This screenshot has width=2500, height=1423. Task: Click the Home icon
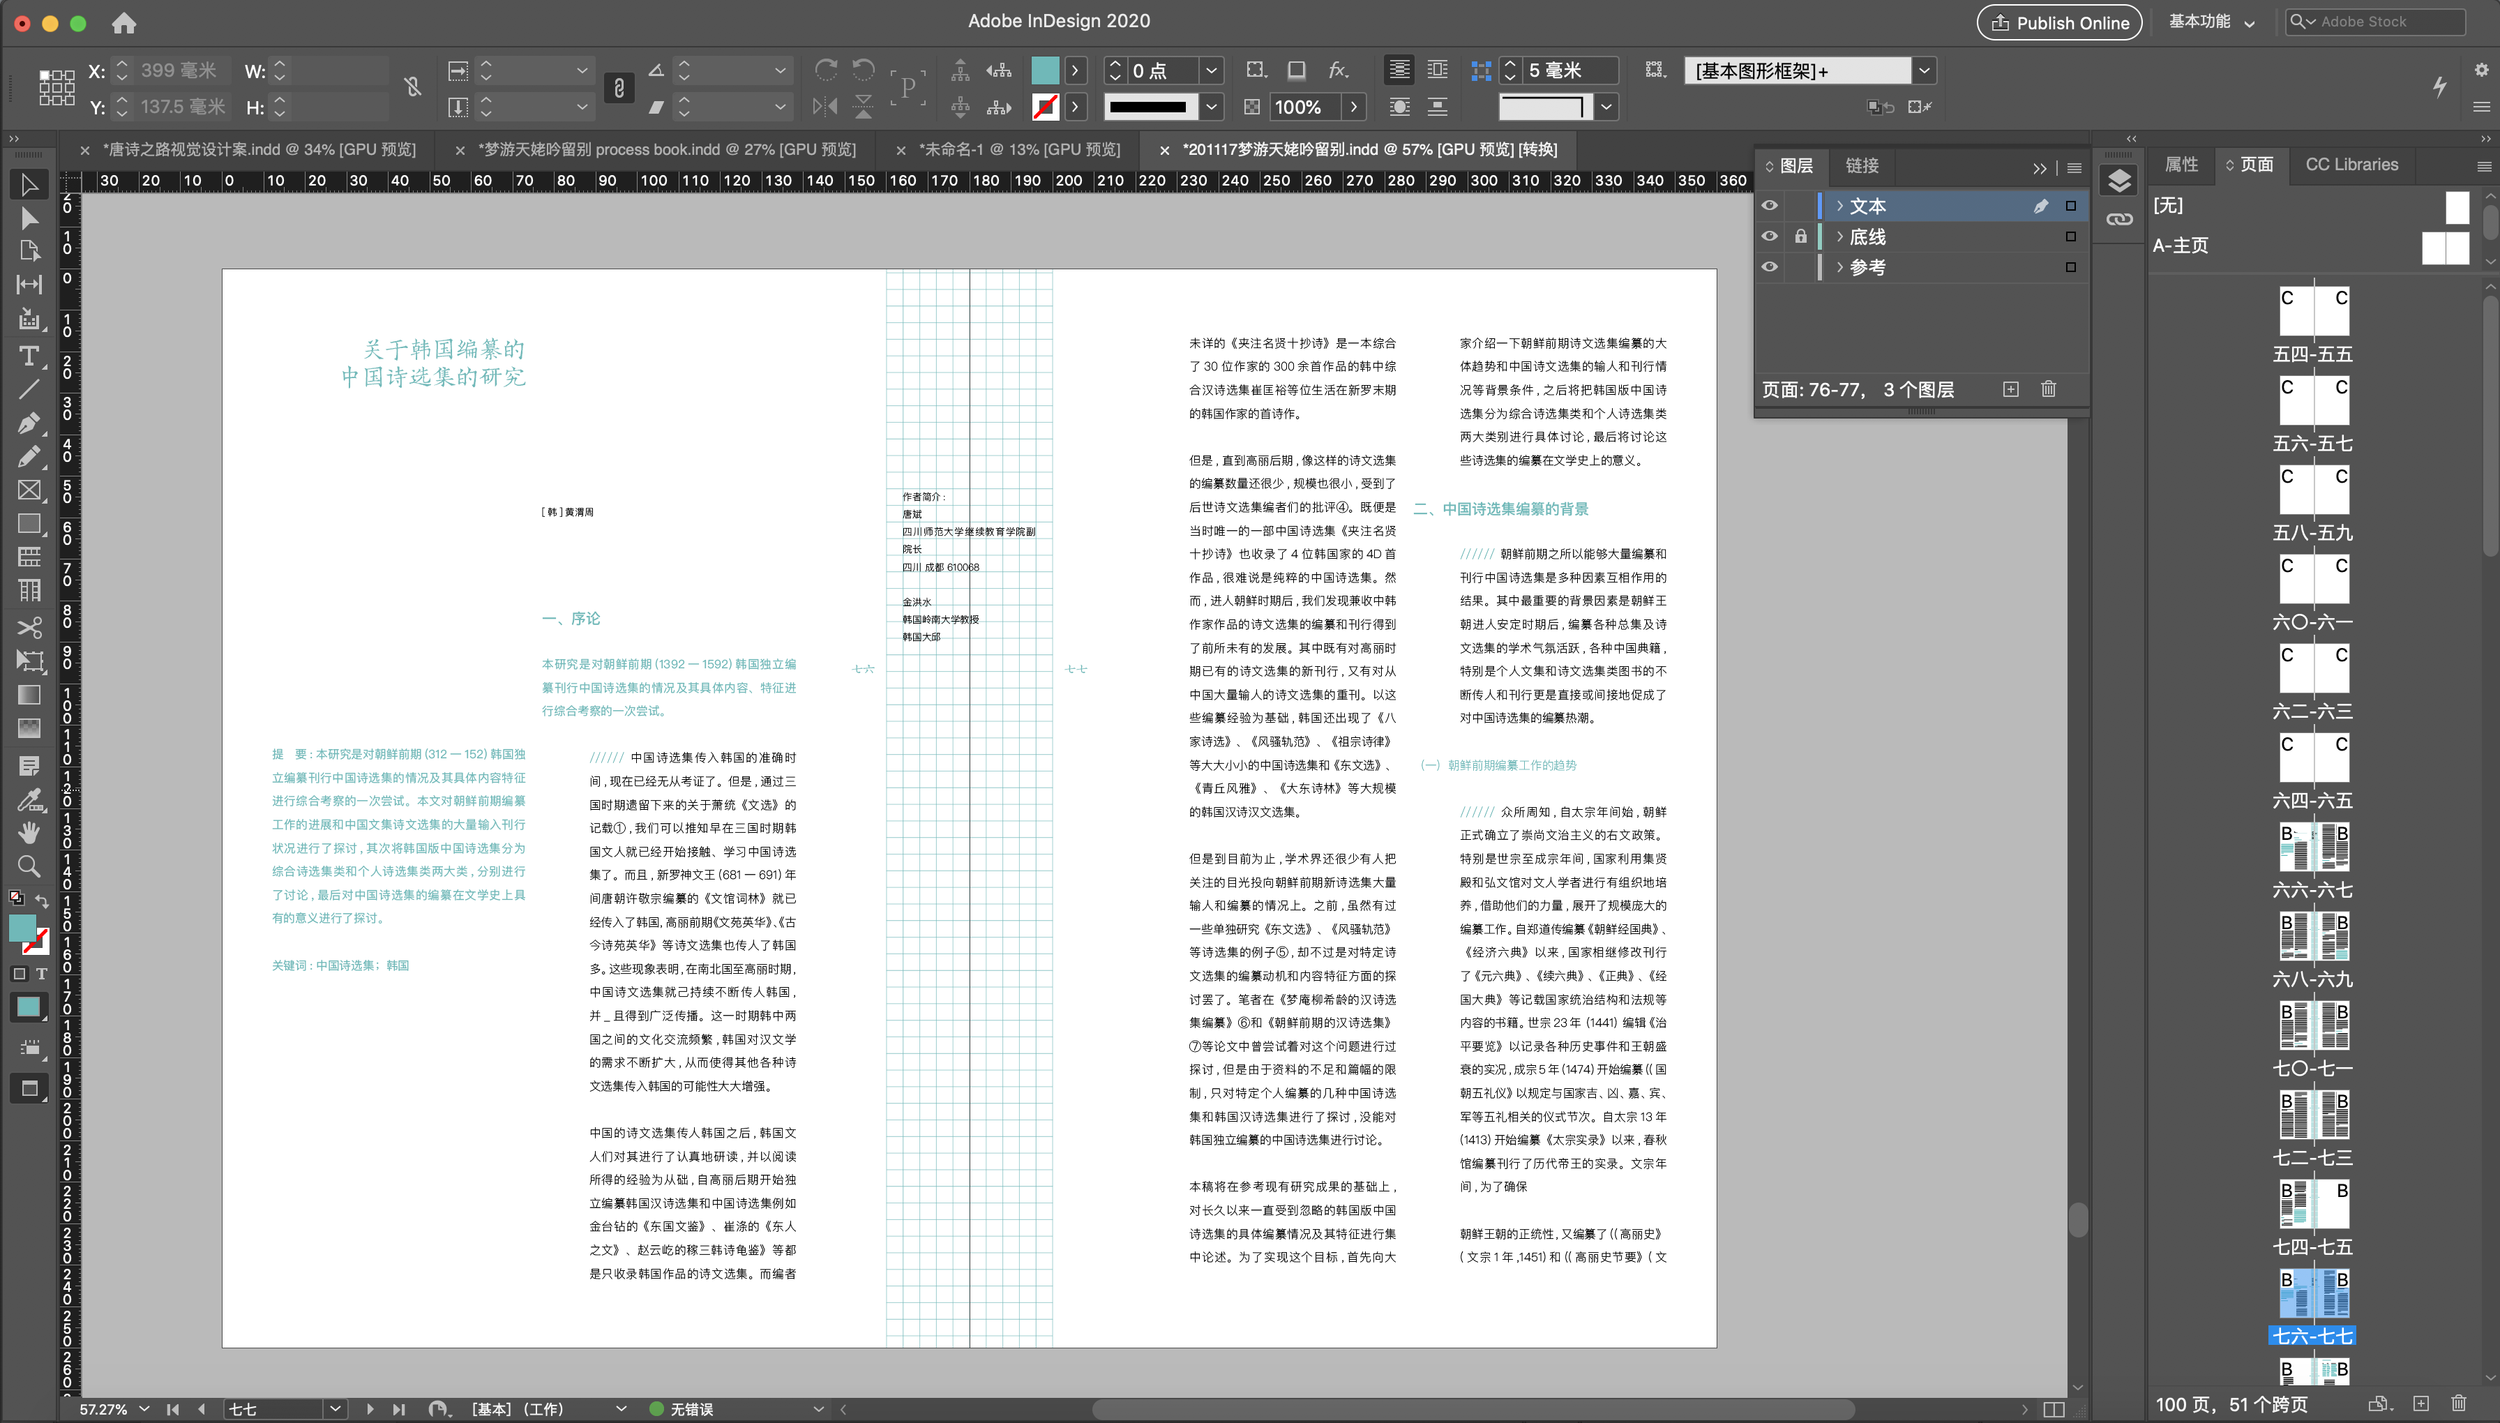click(x=124, y=22)
